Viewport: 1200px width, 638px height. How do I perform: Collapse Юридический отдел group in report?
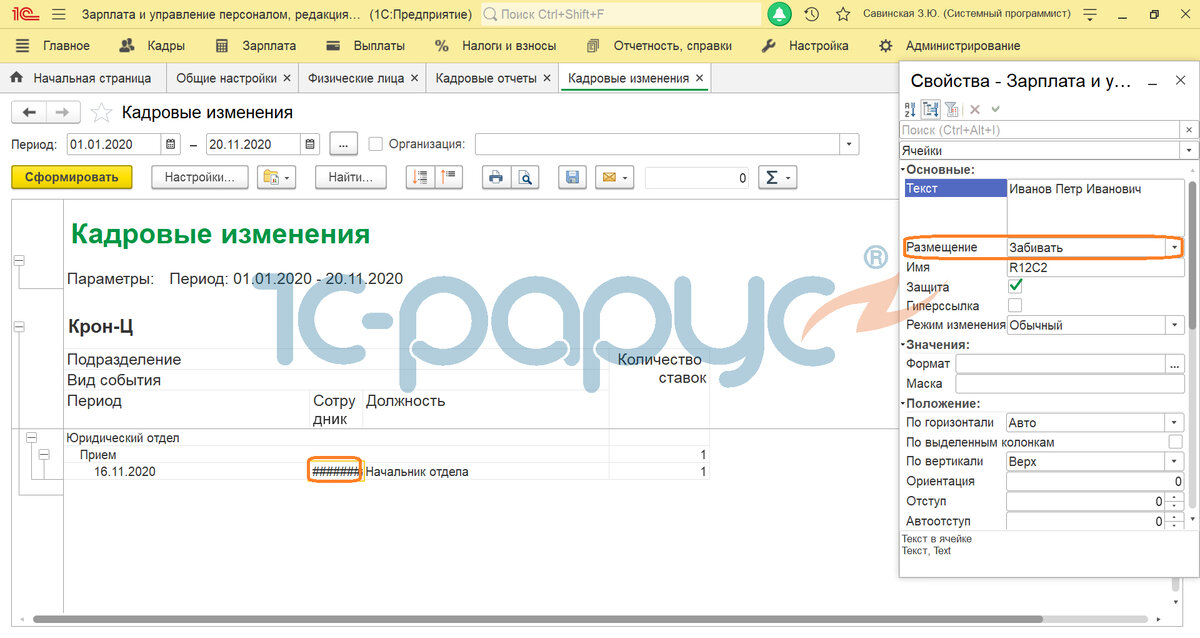31,438
